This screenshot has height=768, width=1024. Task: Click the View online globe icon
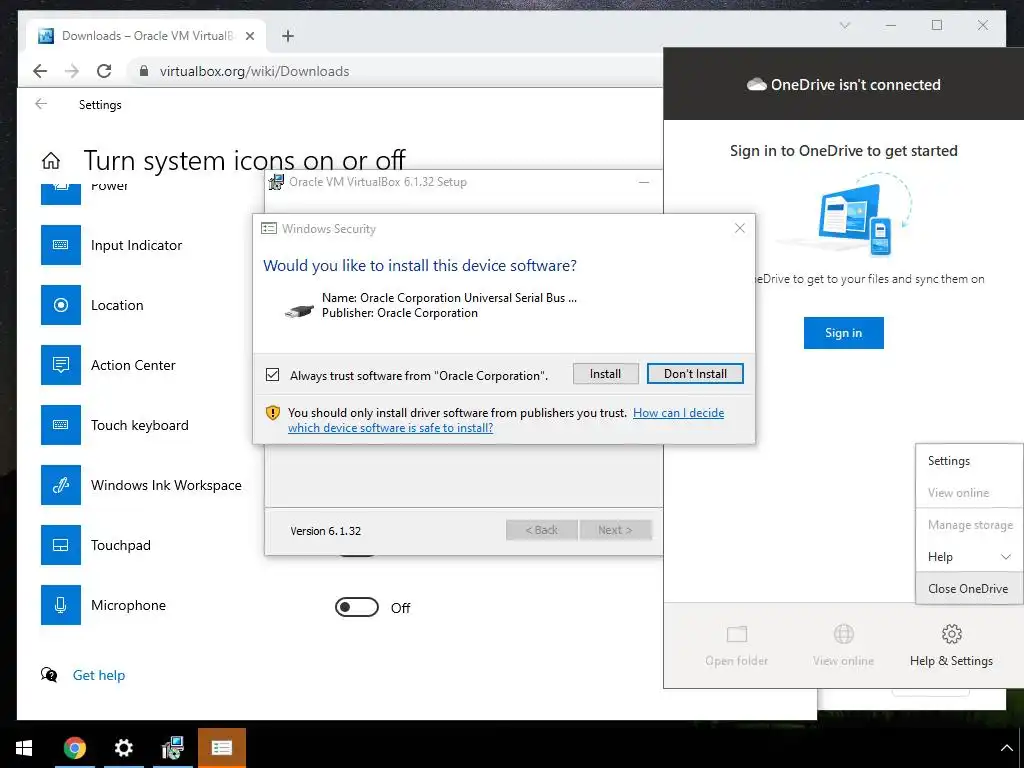point(844,634)
